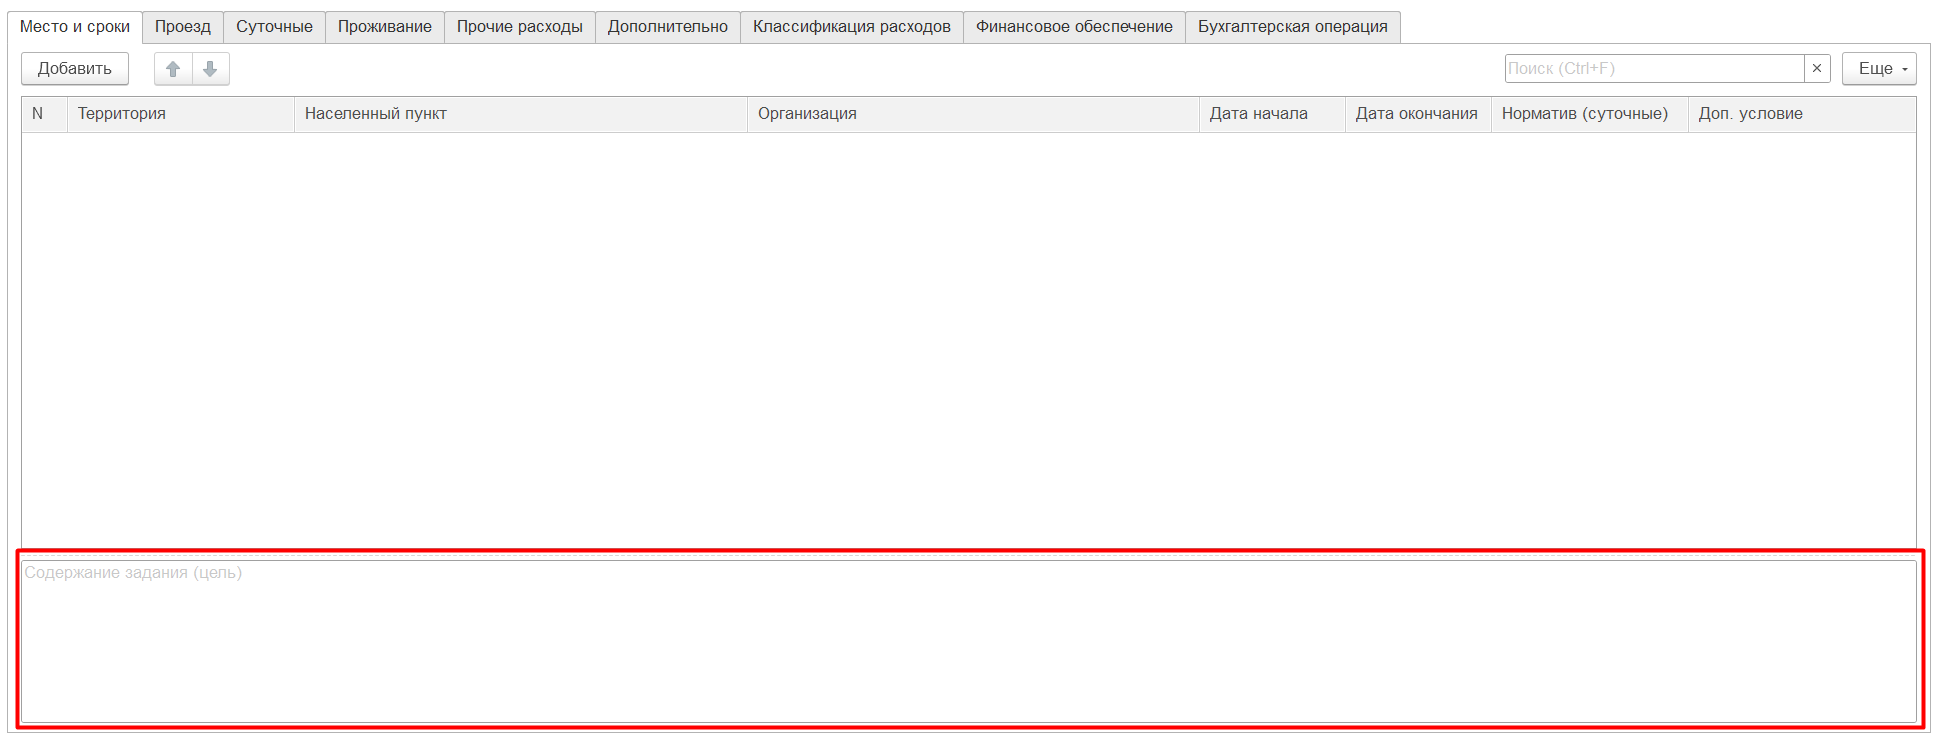
Task: Click into the Поиск search field
Action: [x=1654, y=69]
